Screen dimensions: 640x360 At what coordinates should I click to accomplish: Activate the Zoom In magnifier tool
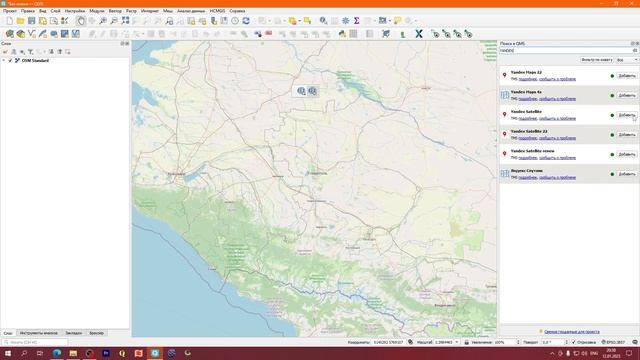[x=103, y=21]
